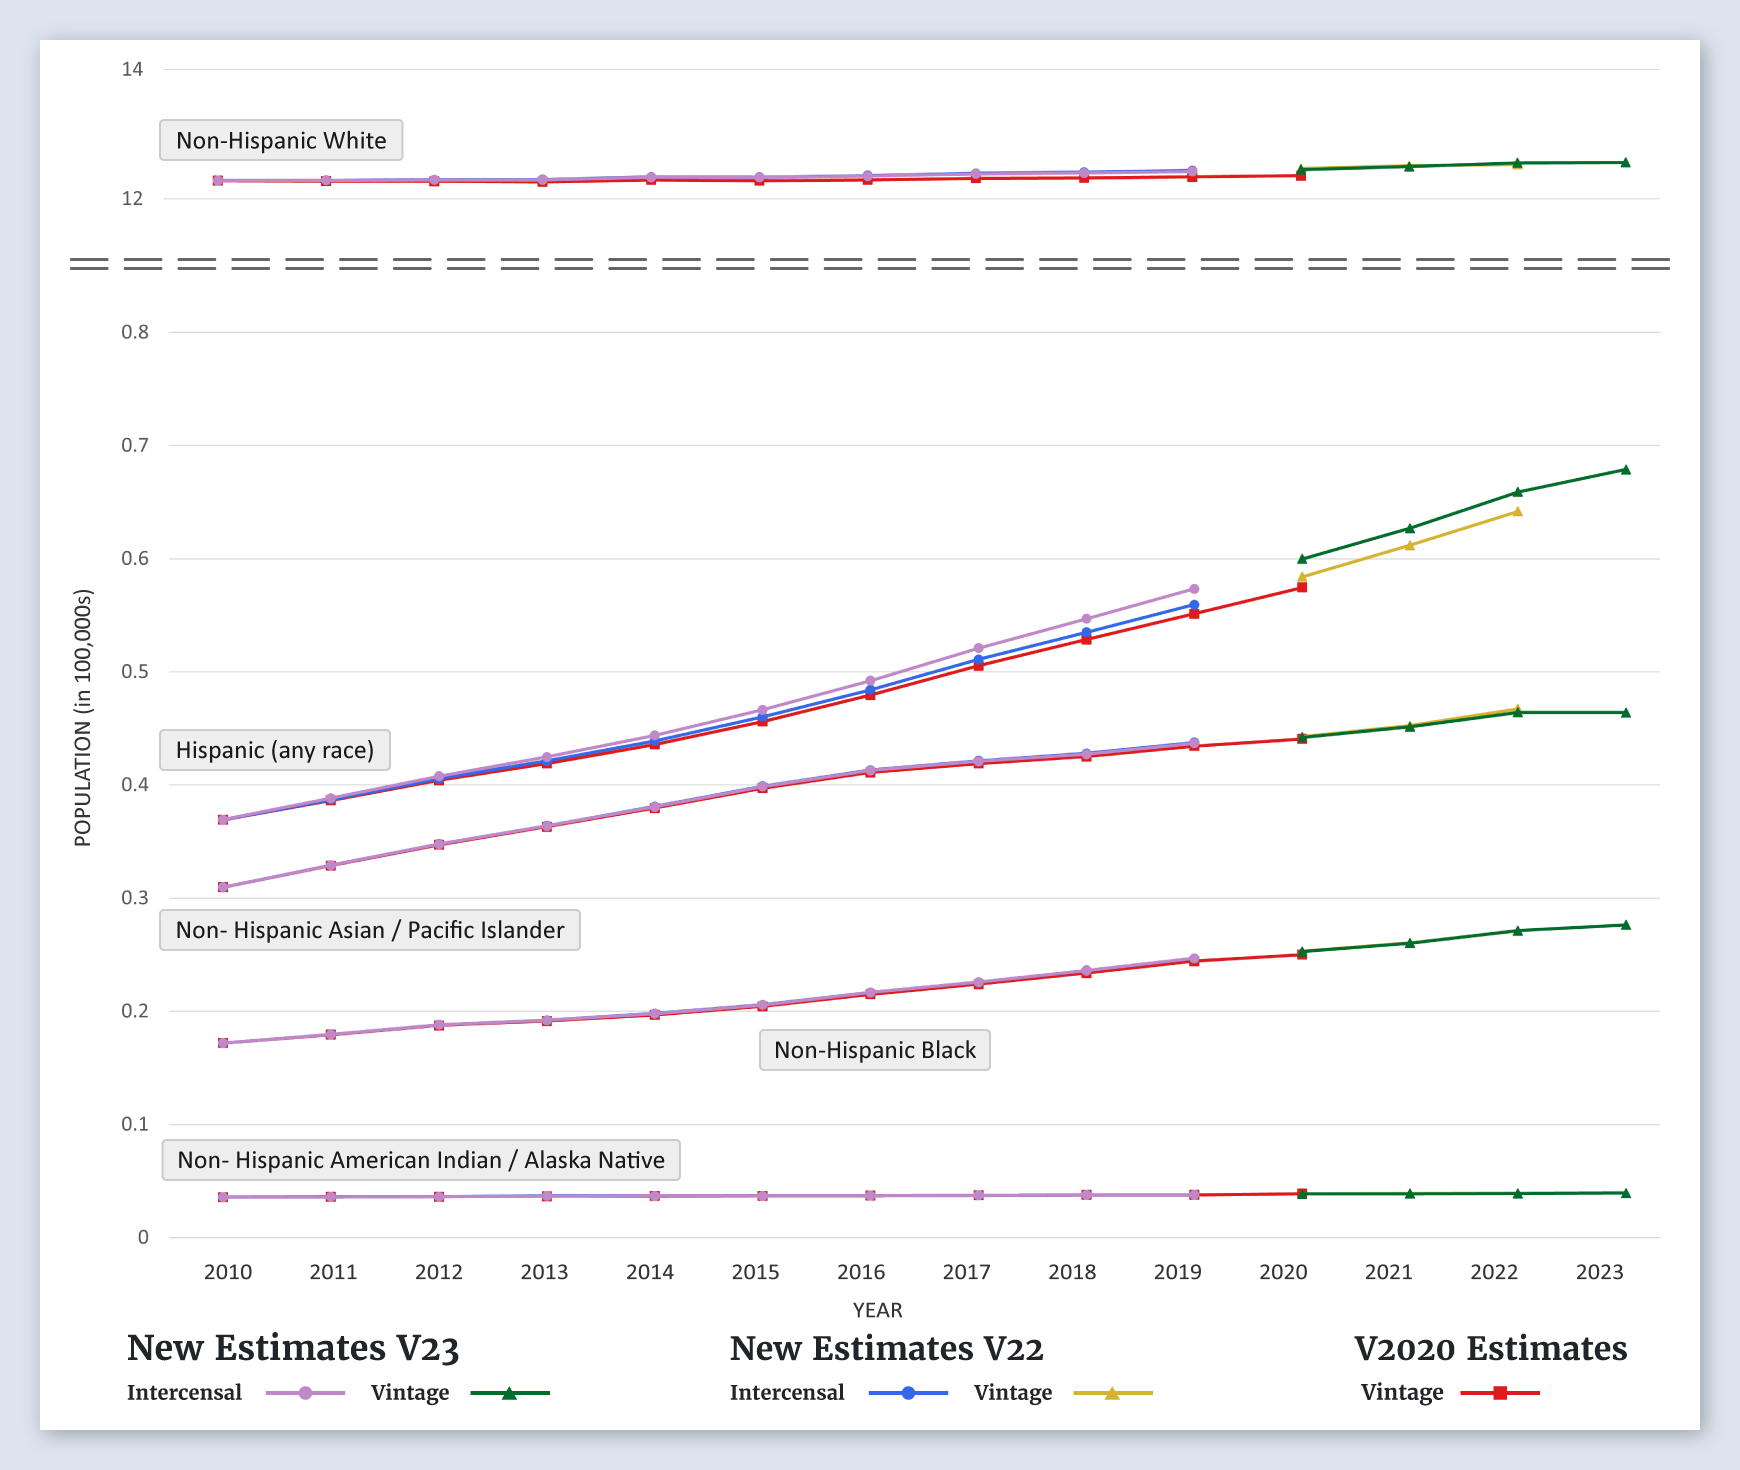1740x1470 pixels.
Task: Click the New Estimates V22 legend heading
Action: 886,1348
